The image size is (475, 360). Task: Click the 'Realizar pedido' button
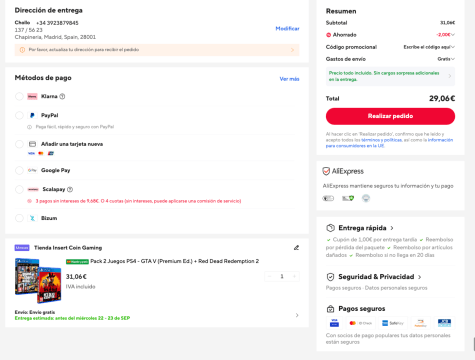coord(390,116)
